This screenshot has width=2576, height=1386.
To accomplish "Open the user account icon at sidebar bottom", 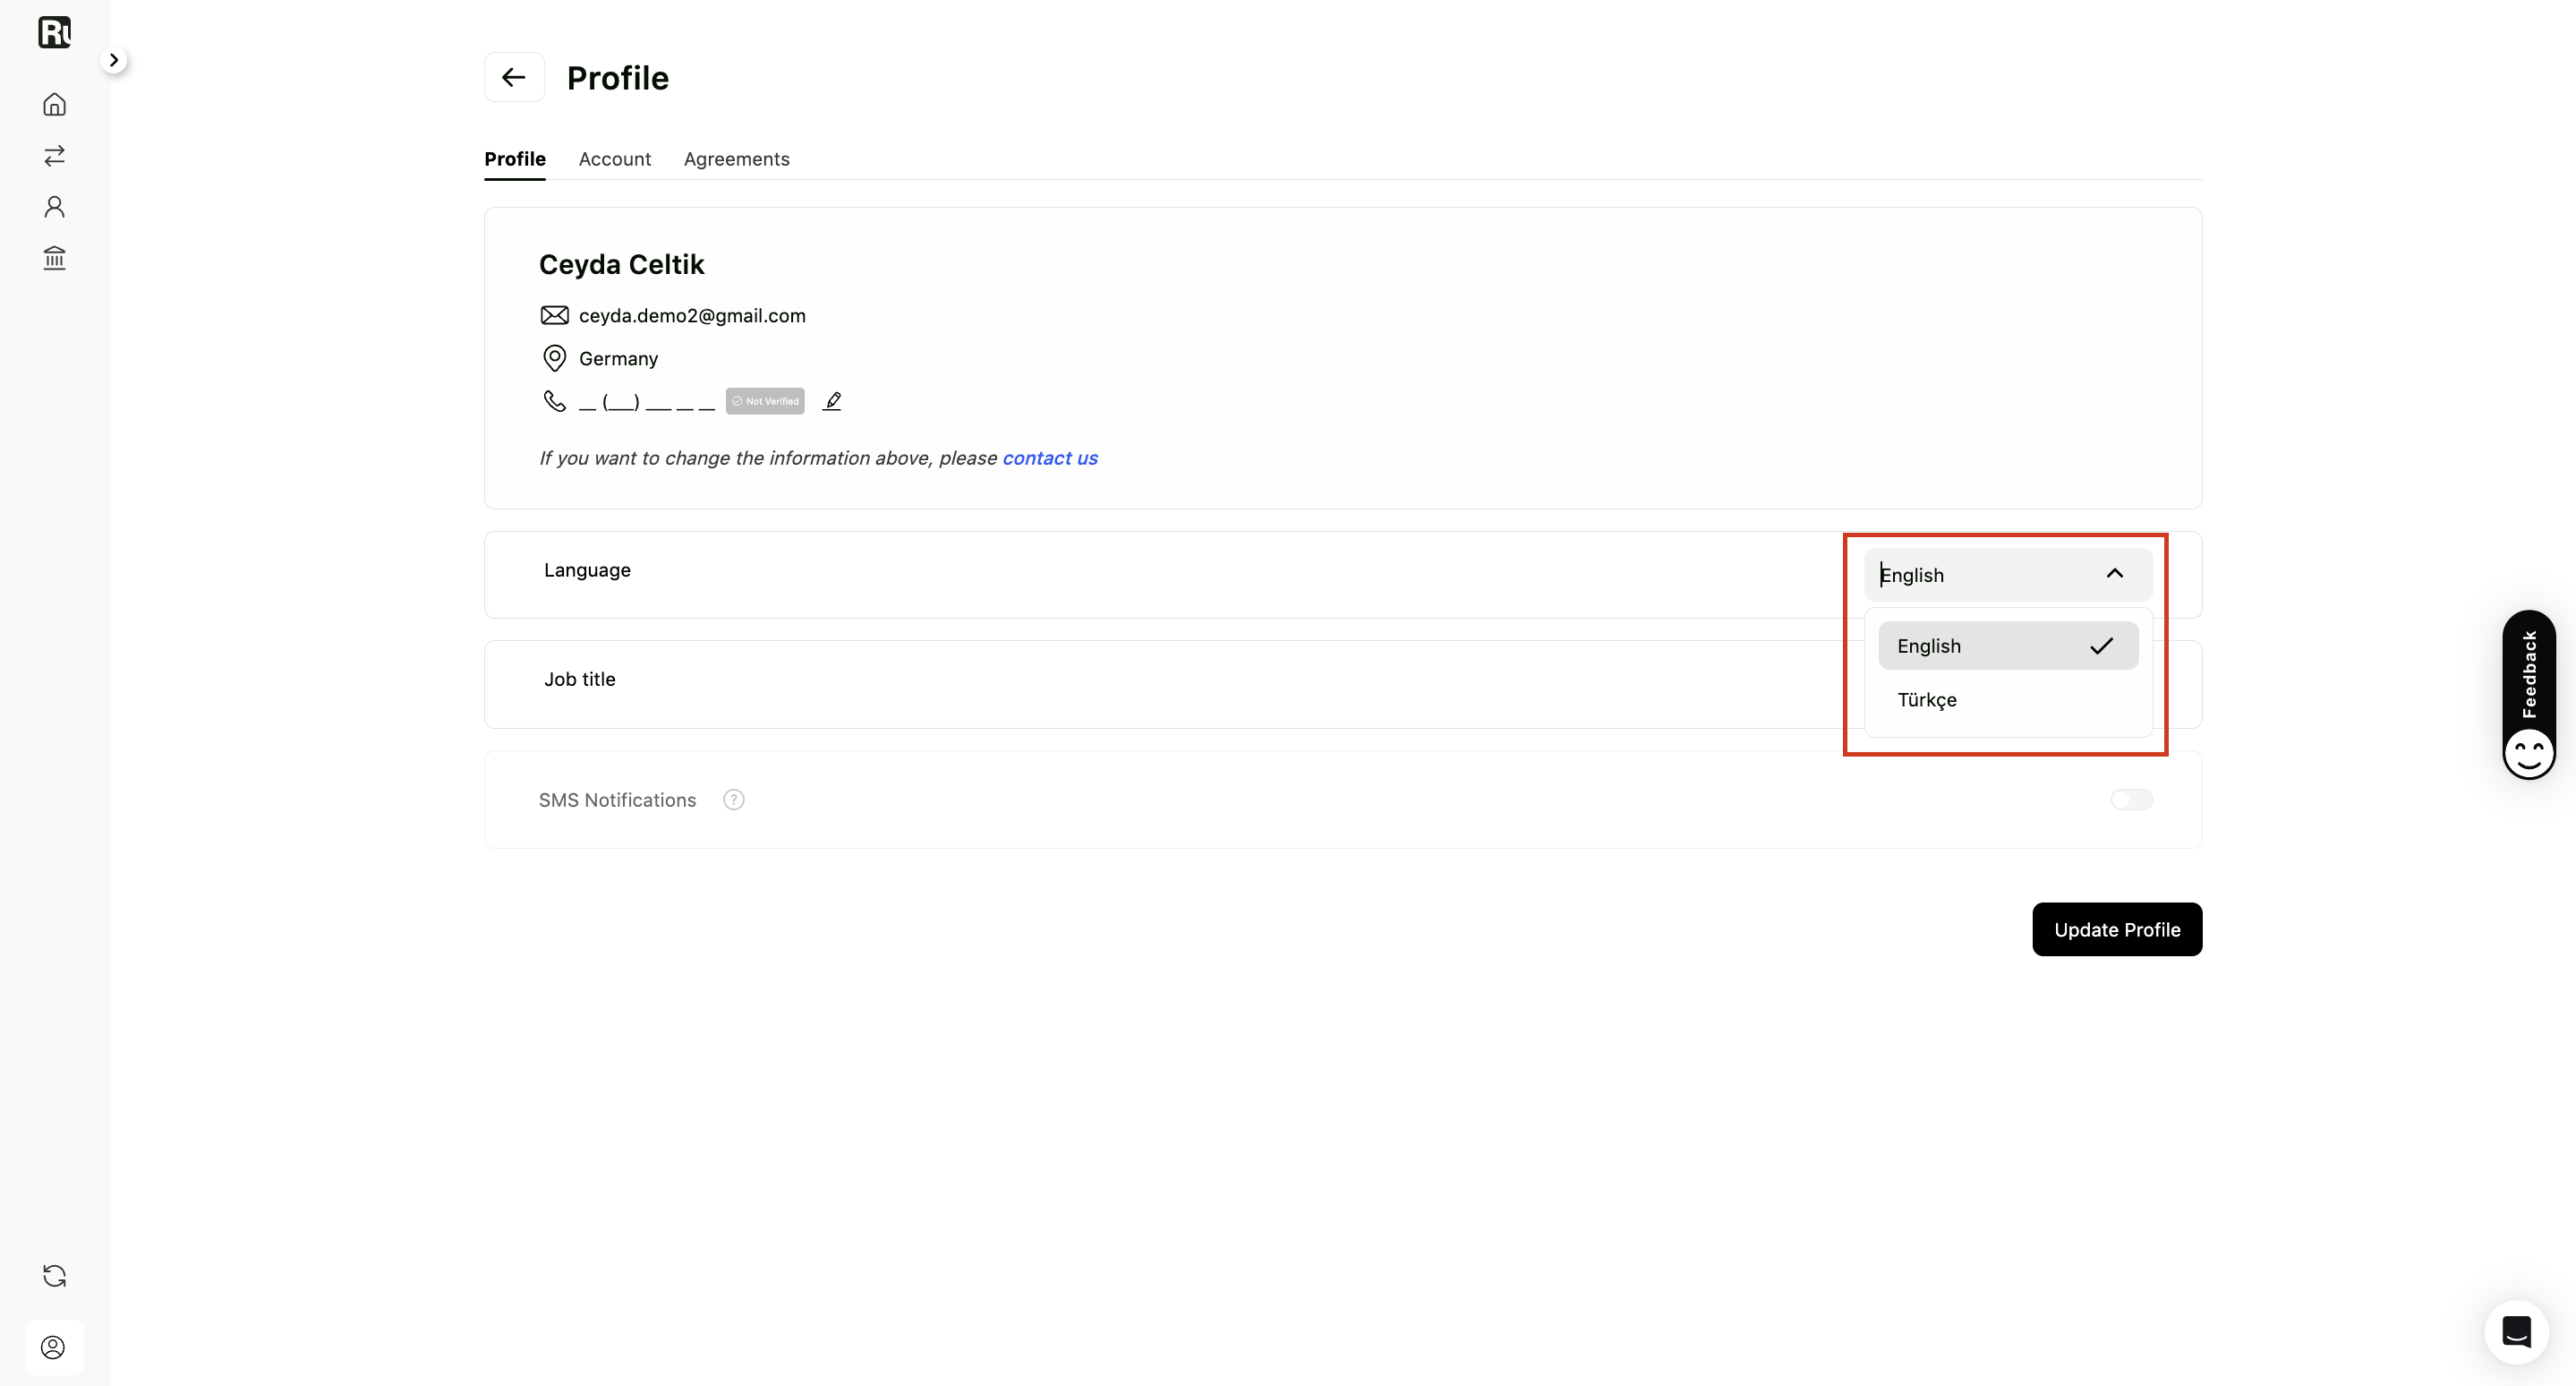I will point(54,1347).
